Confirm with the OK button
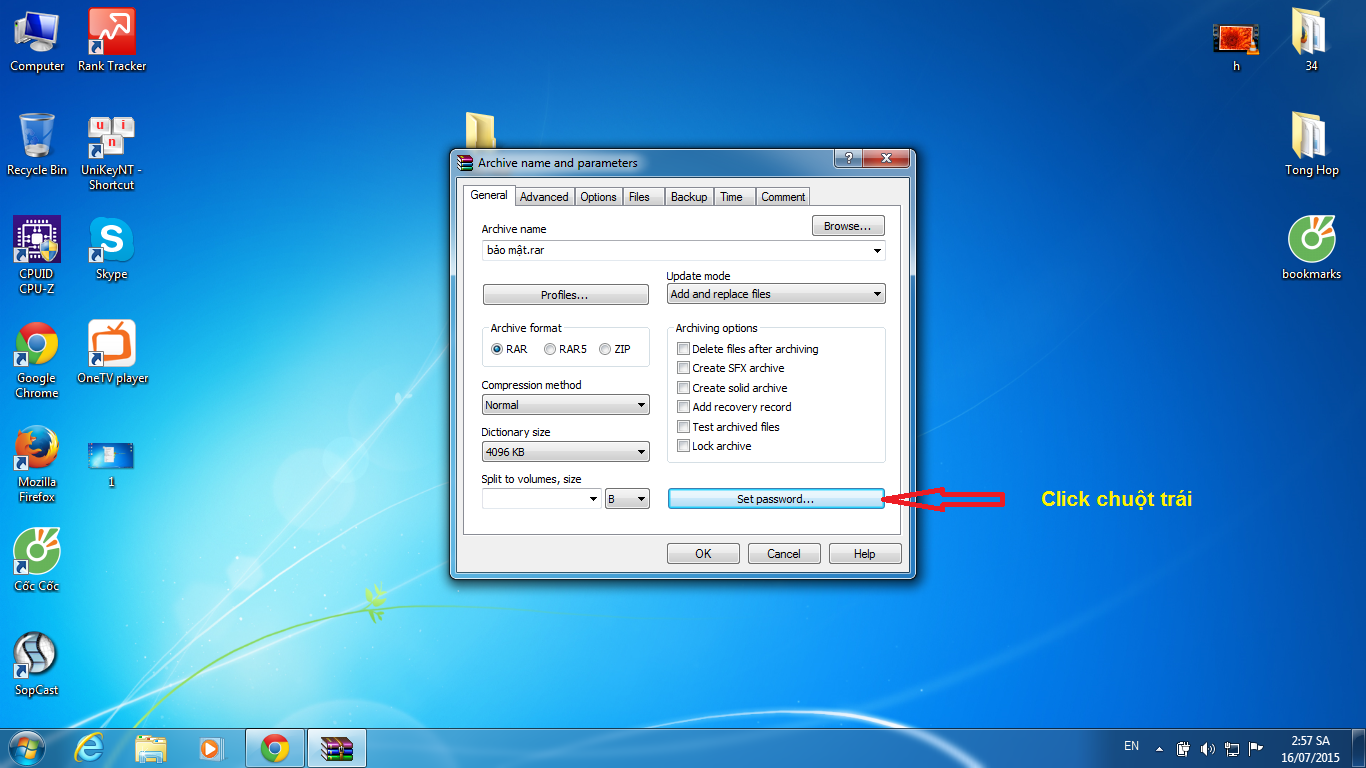1366x768 pixels. click(703, 553)
